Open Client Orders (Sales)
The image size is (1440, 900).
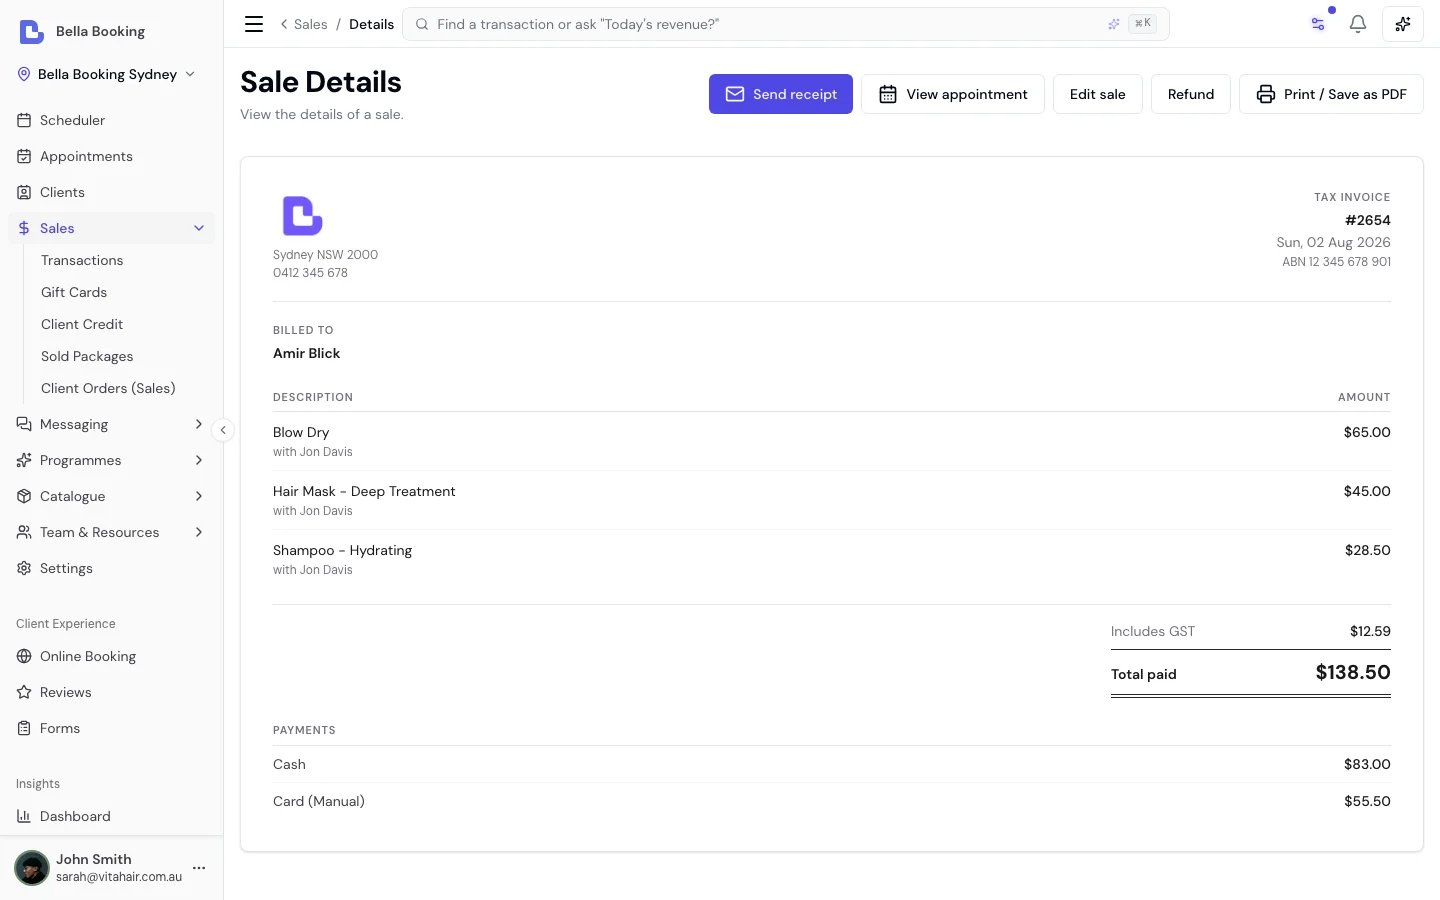(x=108, y=388)
